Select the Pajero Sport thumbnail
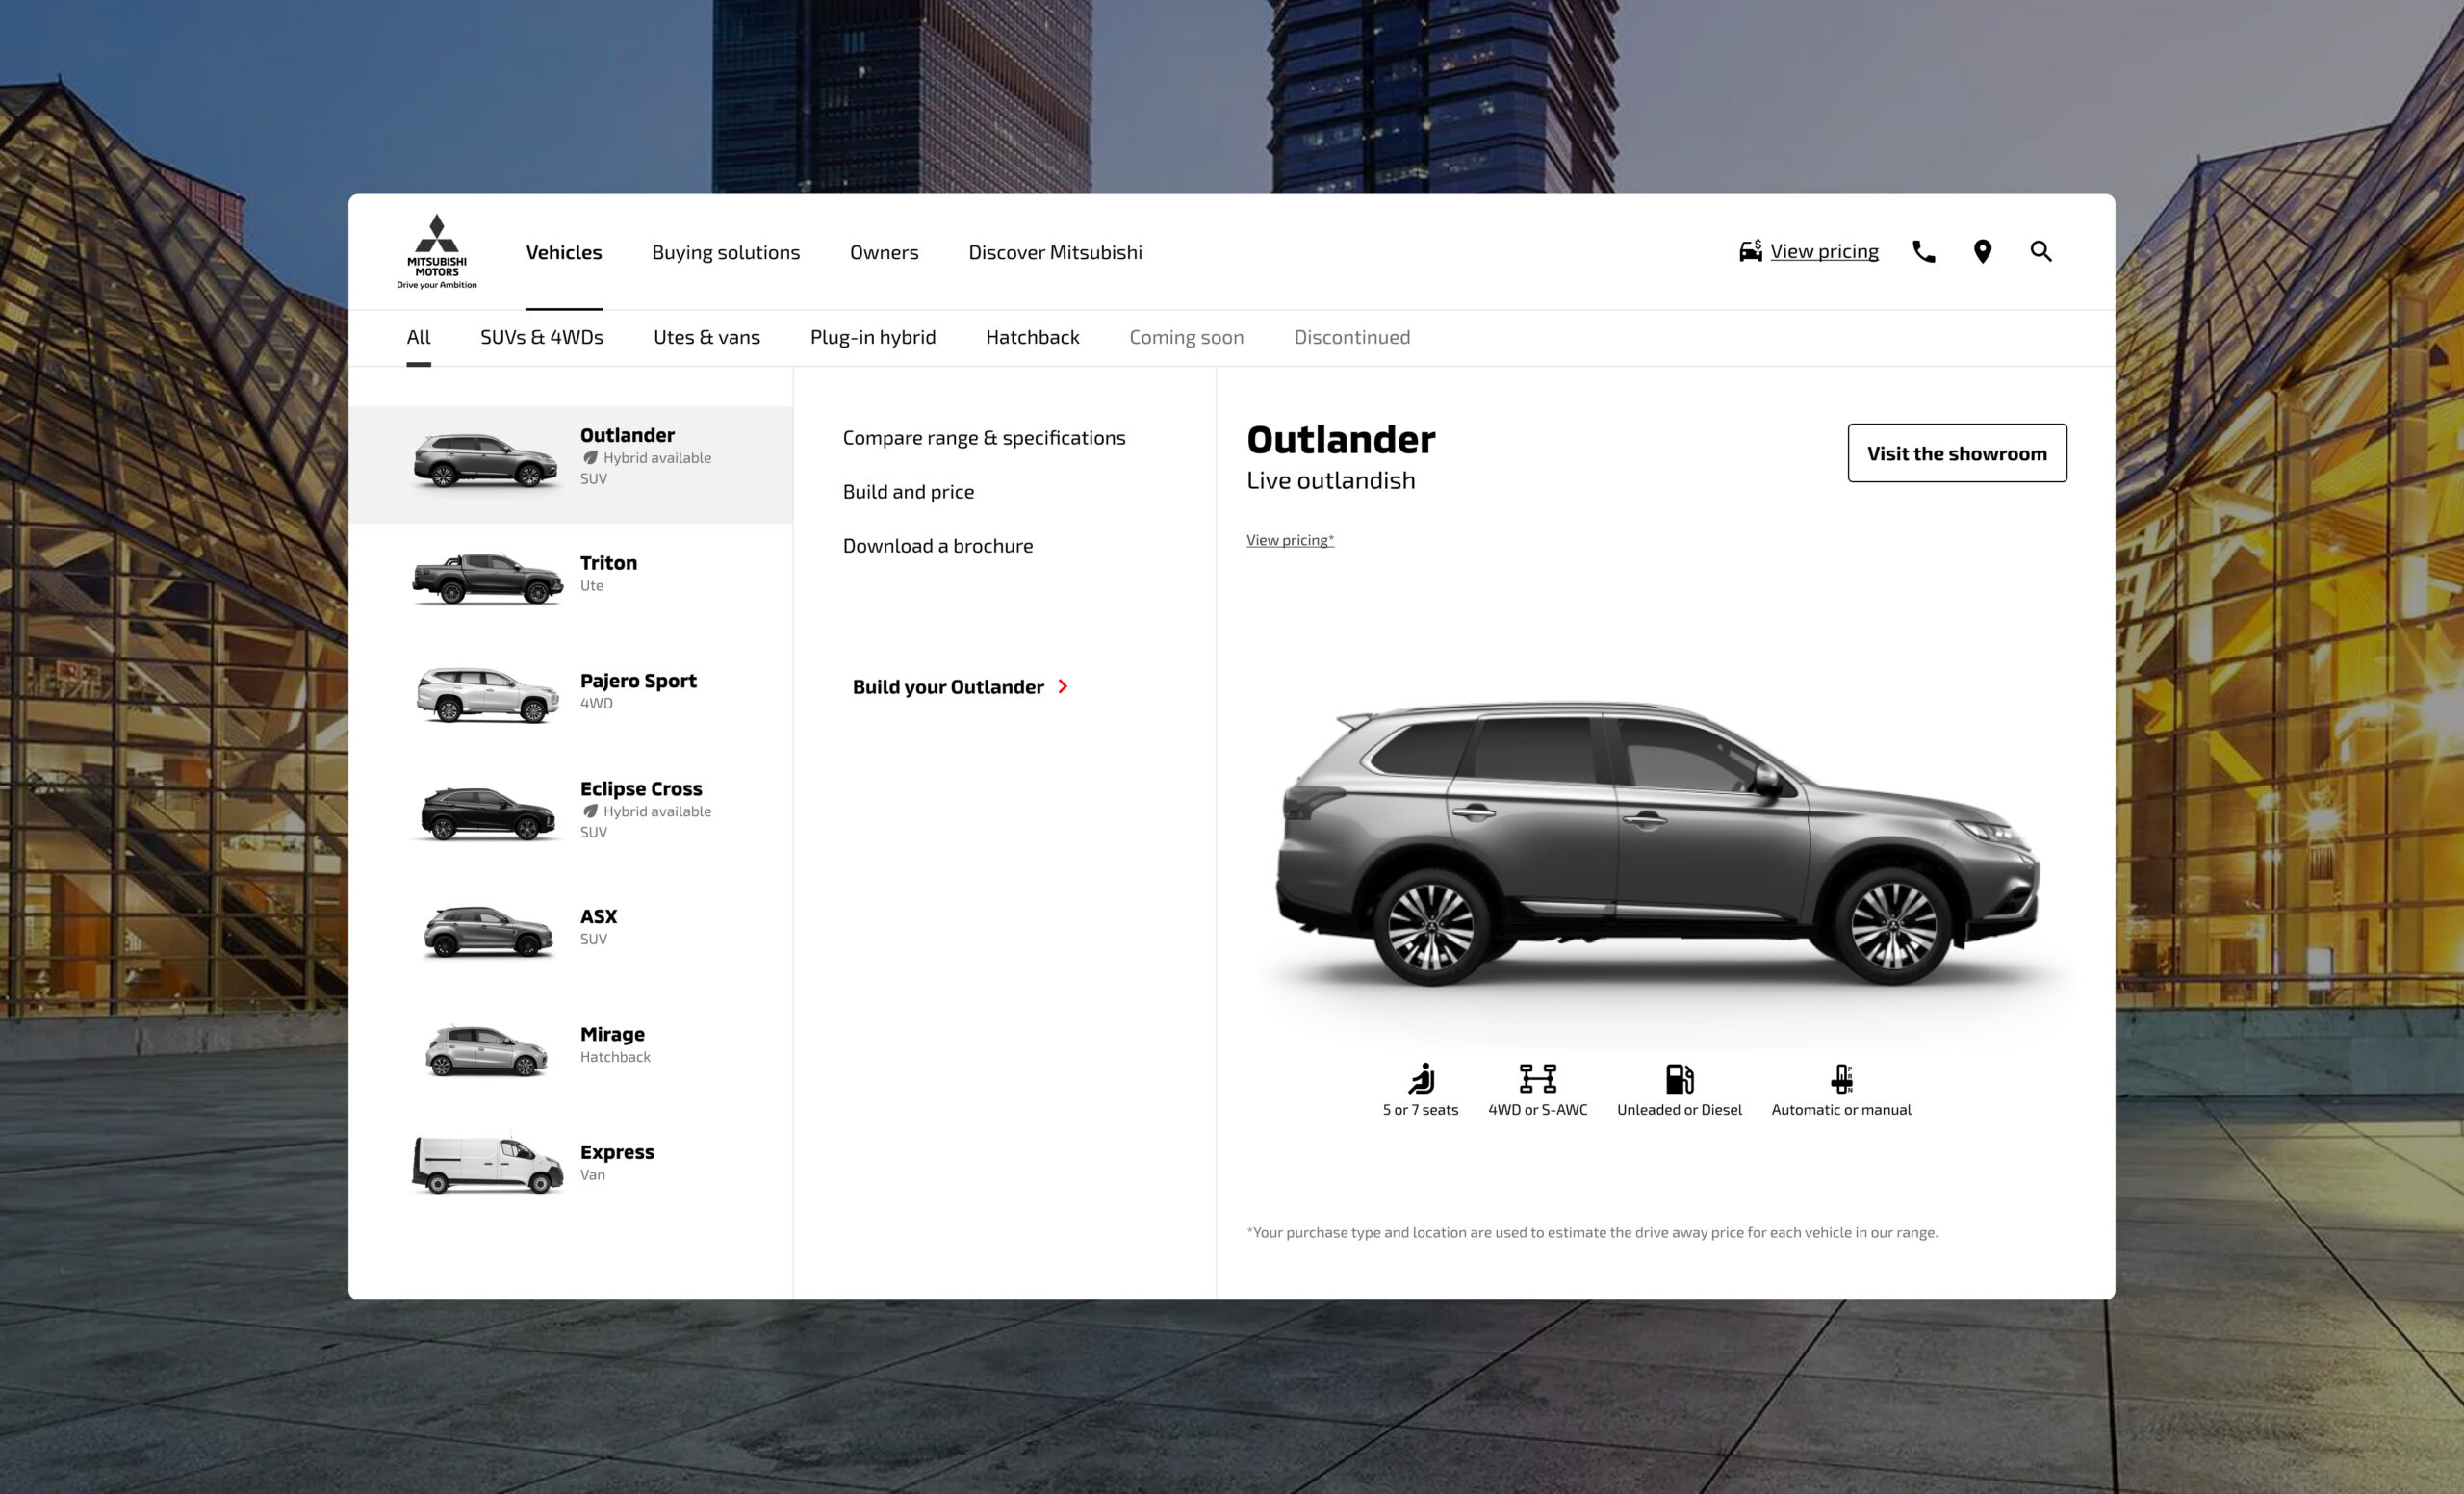The width and height of the screenshot is (2464, 1494). 487,694
